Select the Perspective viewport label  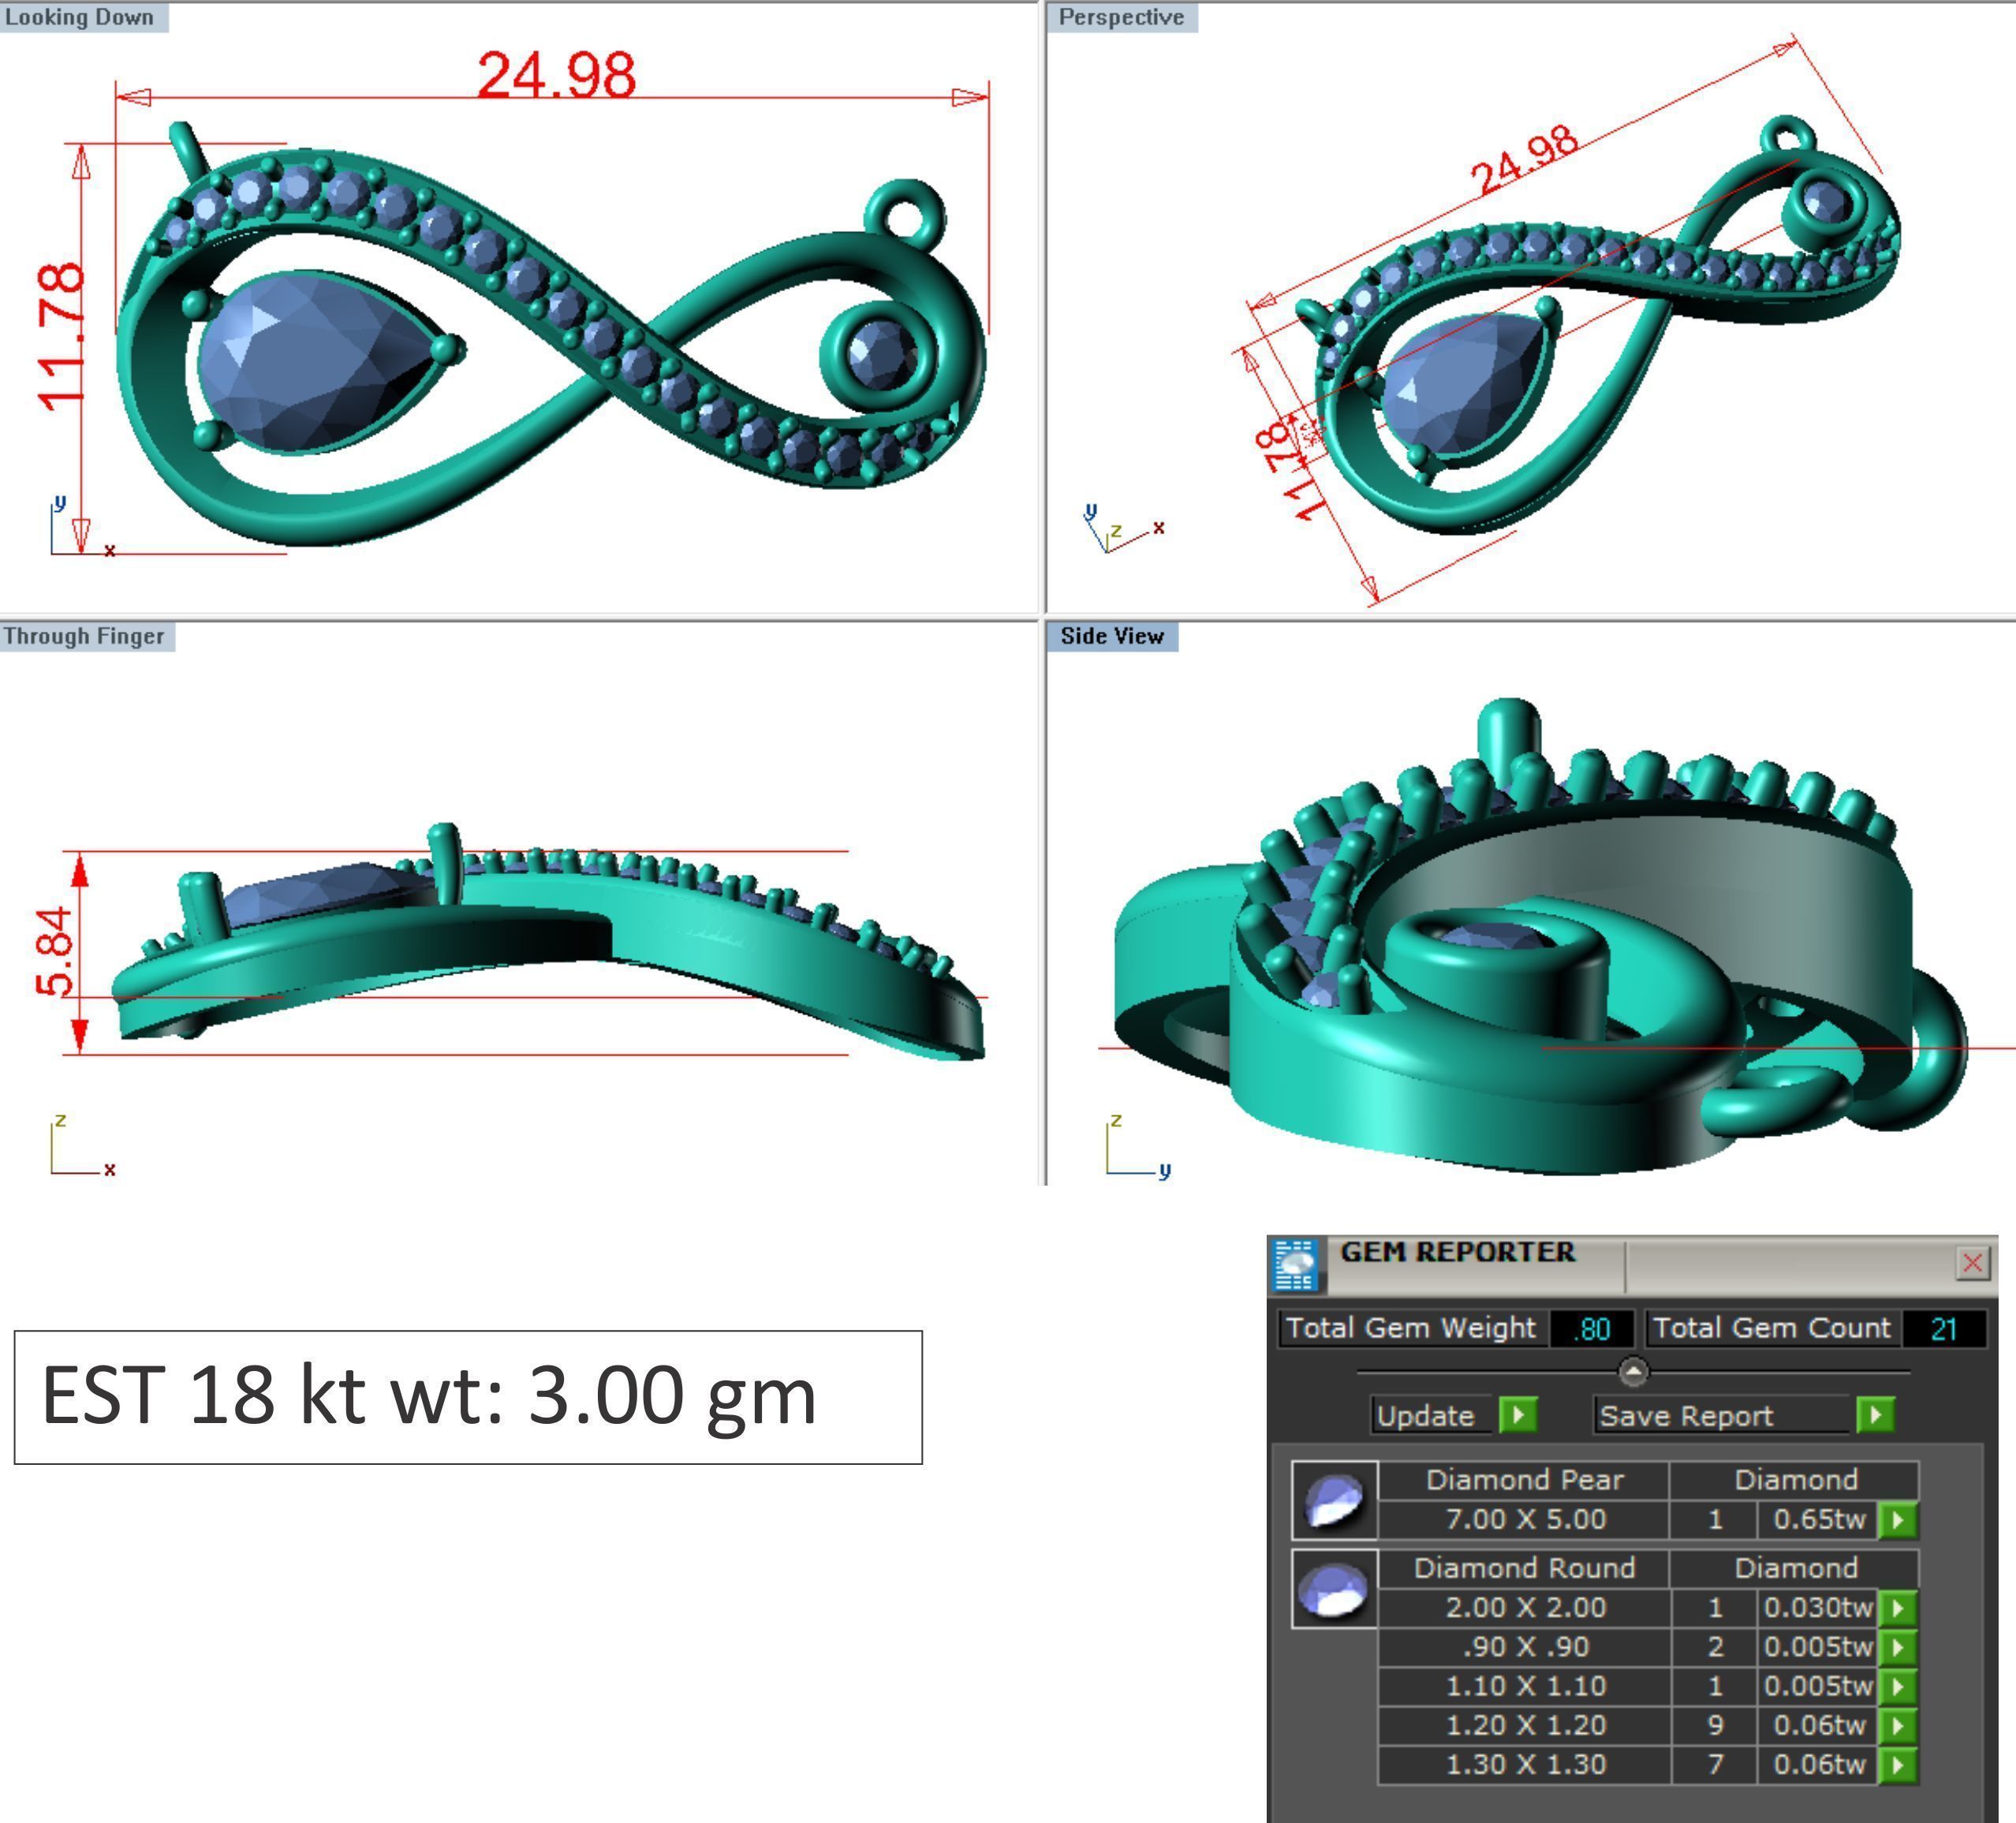pos(1121,17)
